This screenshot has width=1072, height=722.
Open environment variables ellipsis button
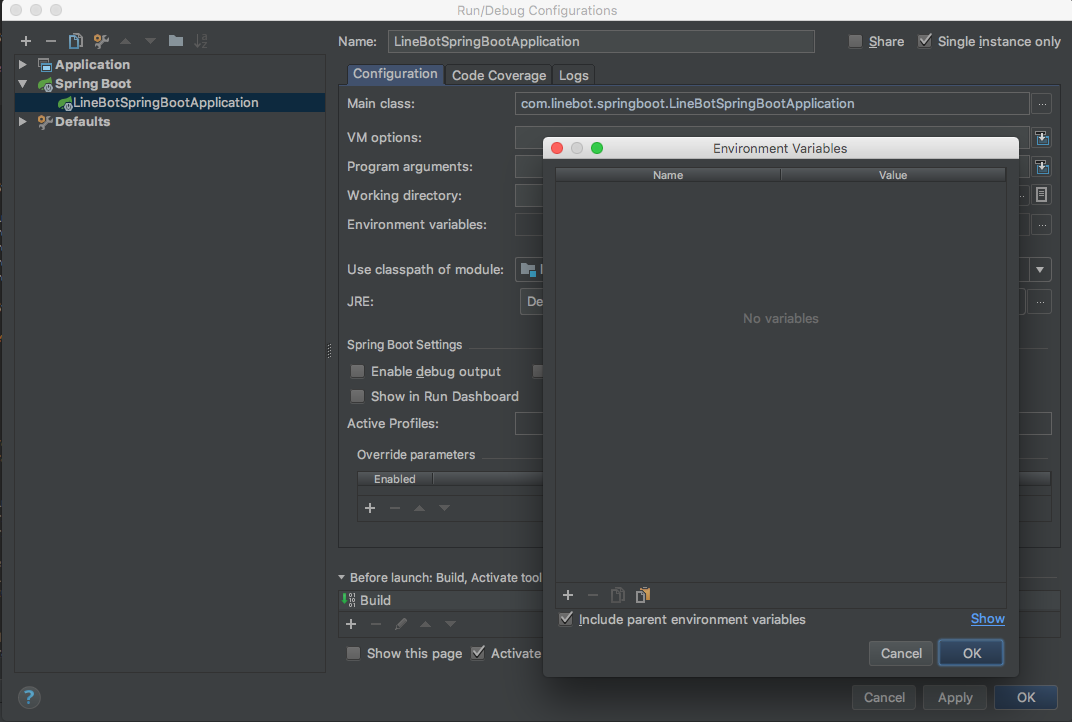(x=1042, y=224)
